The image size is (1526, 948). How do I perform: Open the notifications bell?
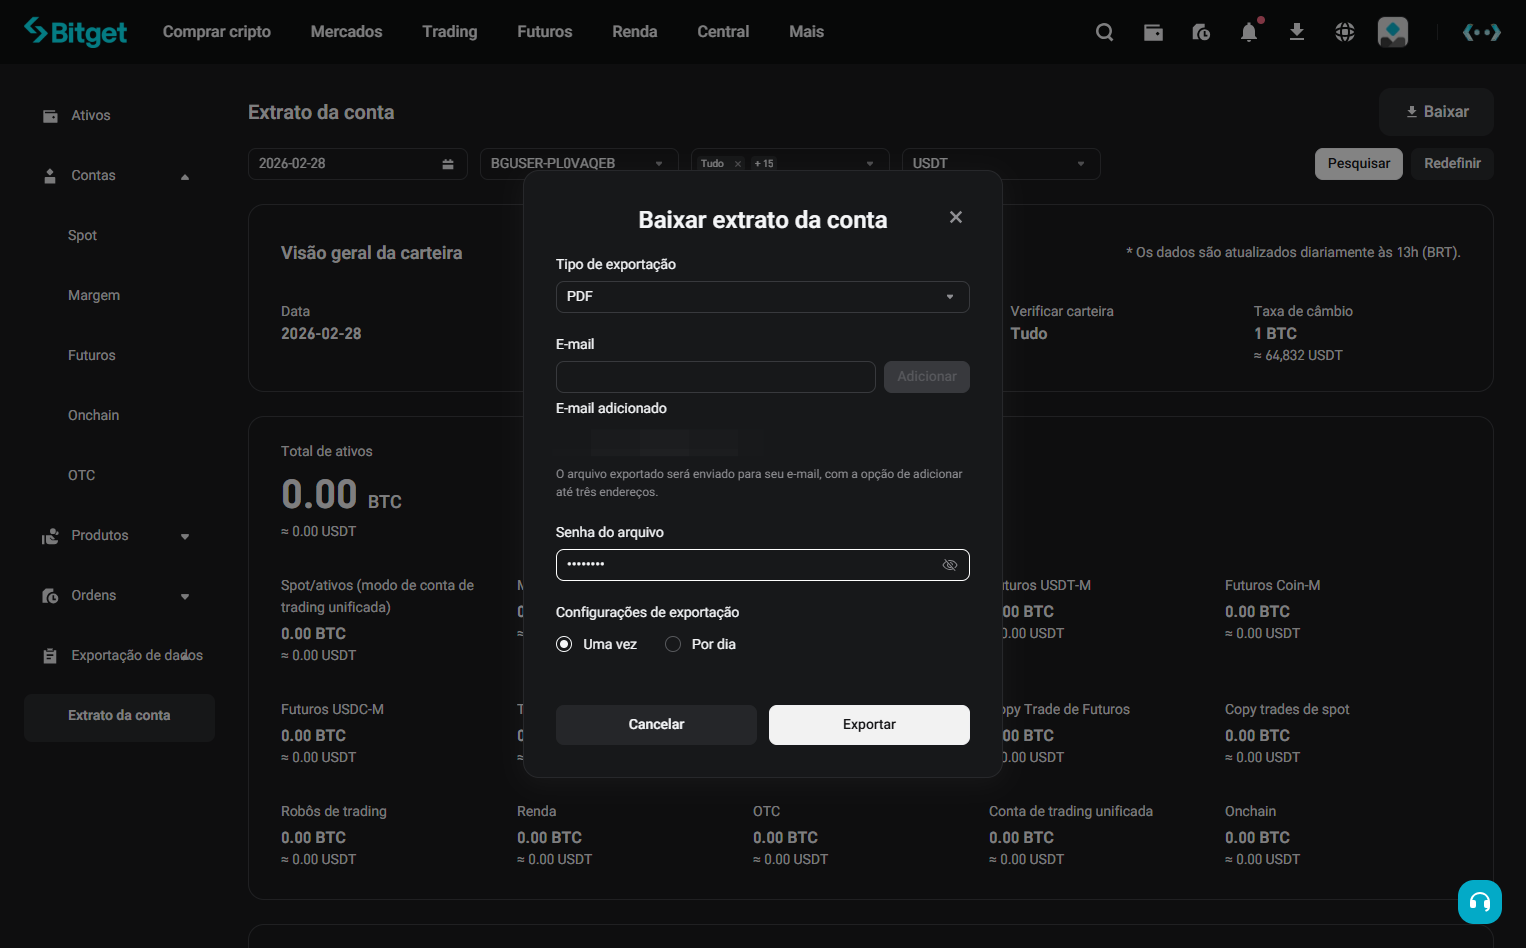[x=1249, y=32]
